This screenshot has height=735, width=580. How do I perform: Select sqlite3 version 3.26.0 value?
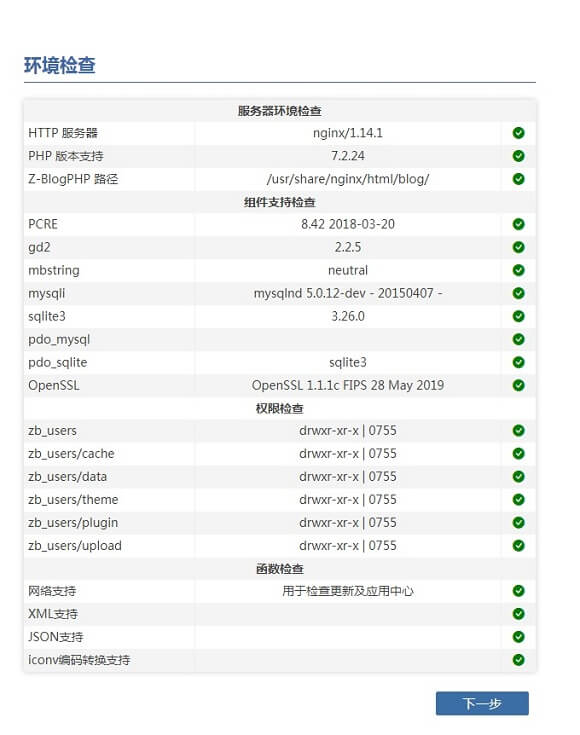(347, 316)
